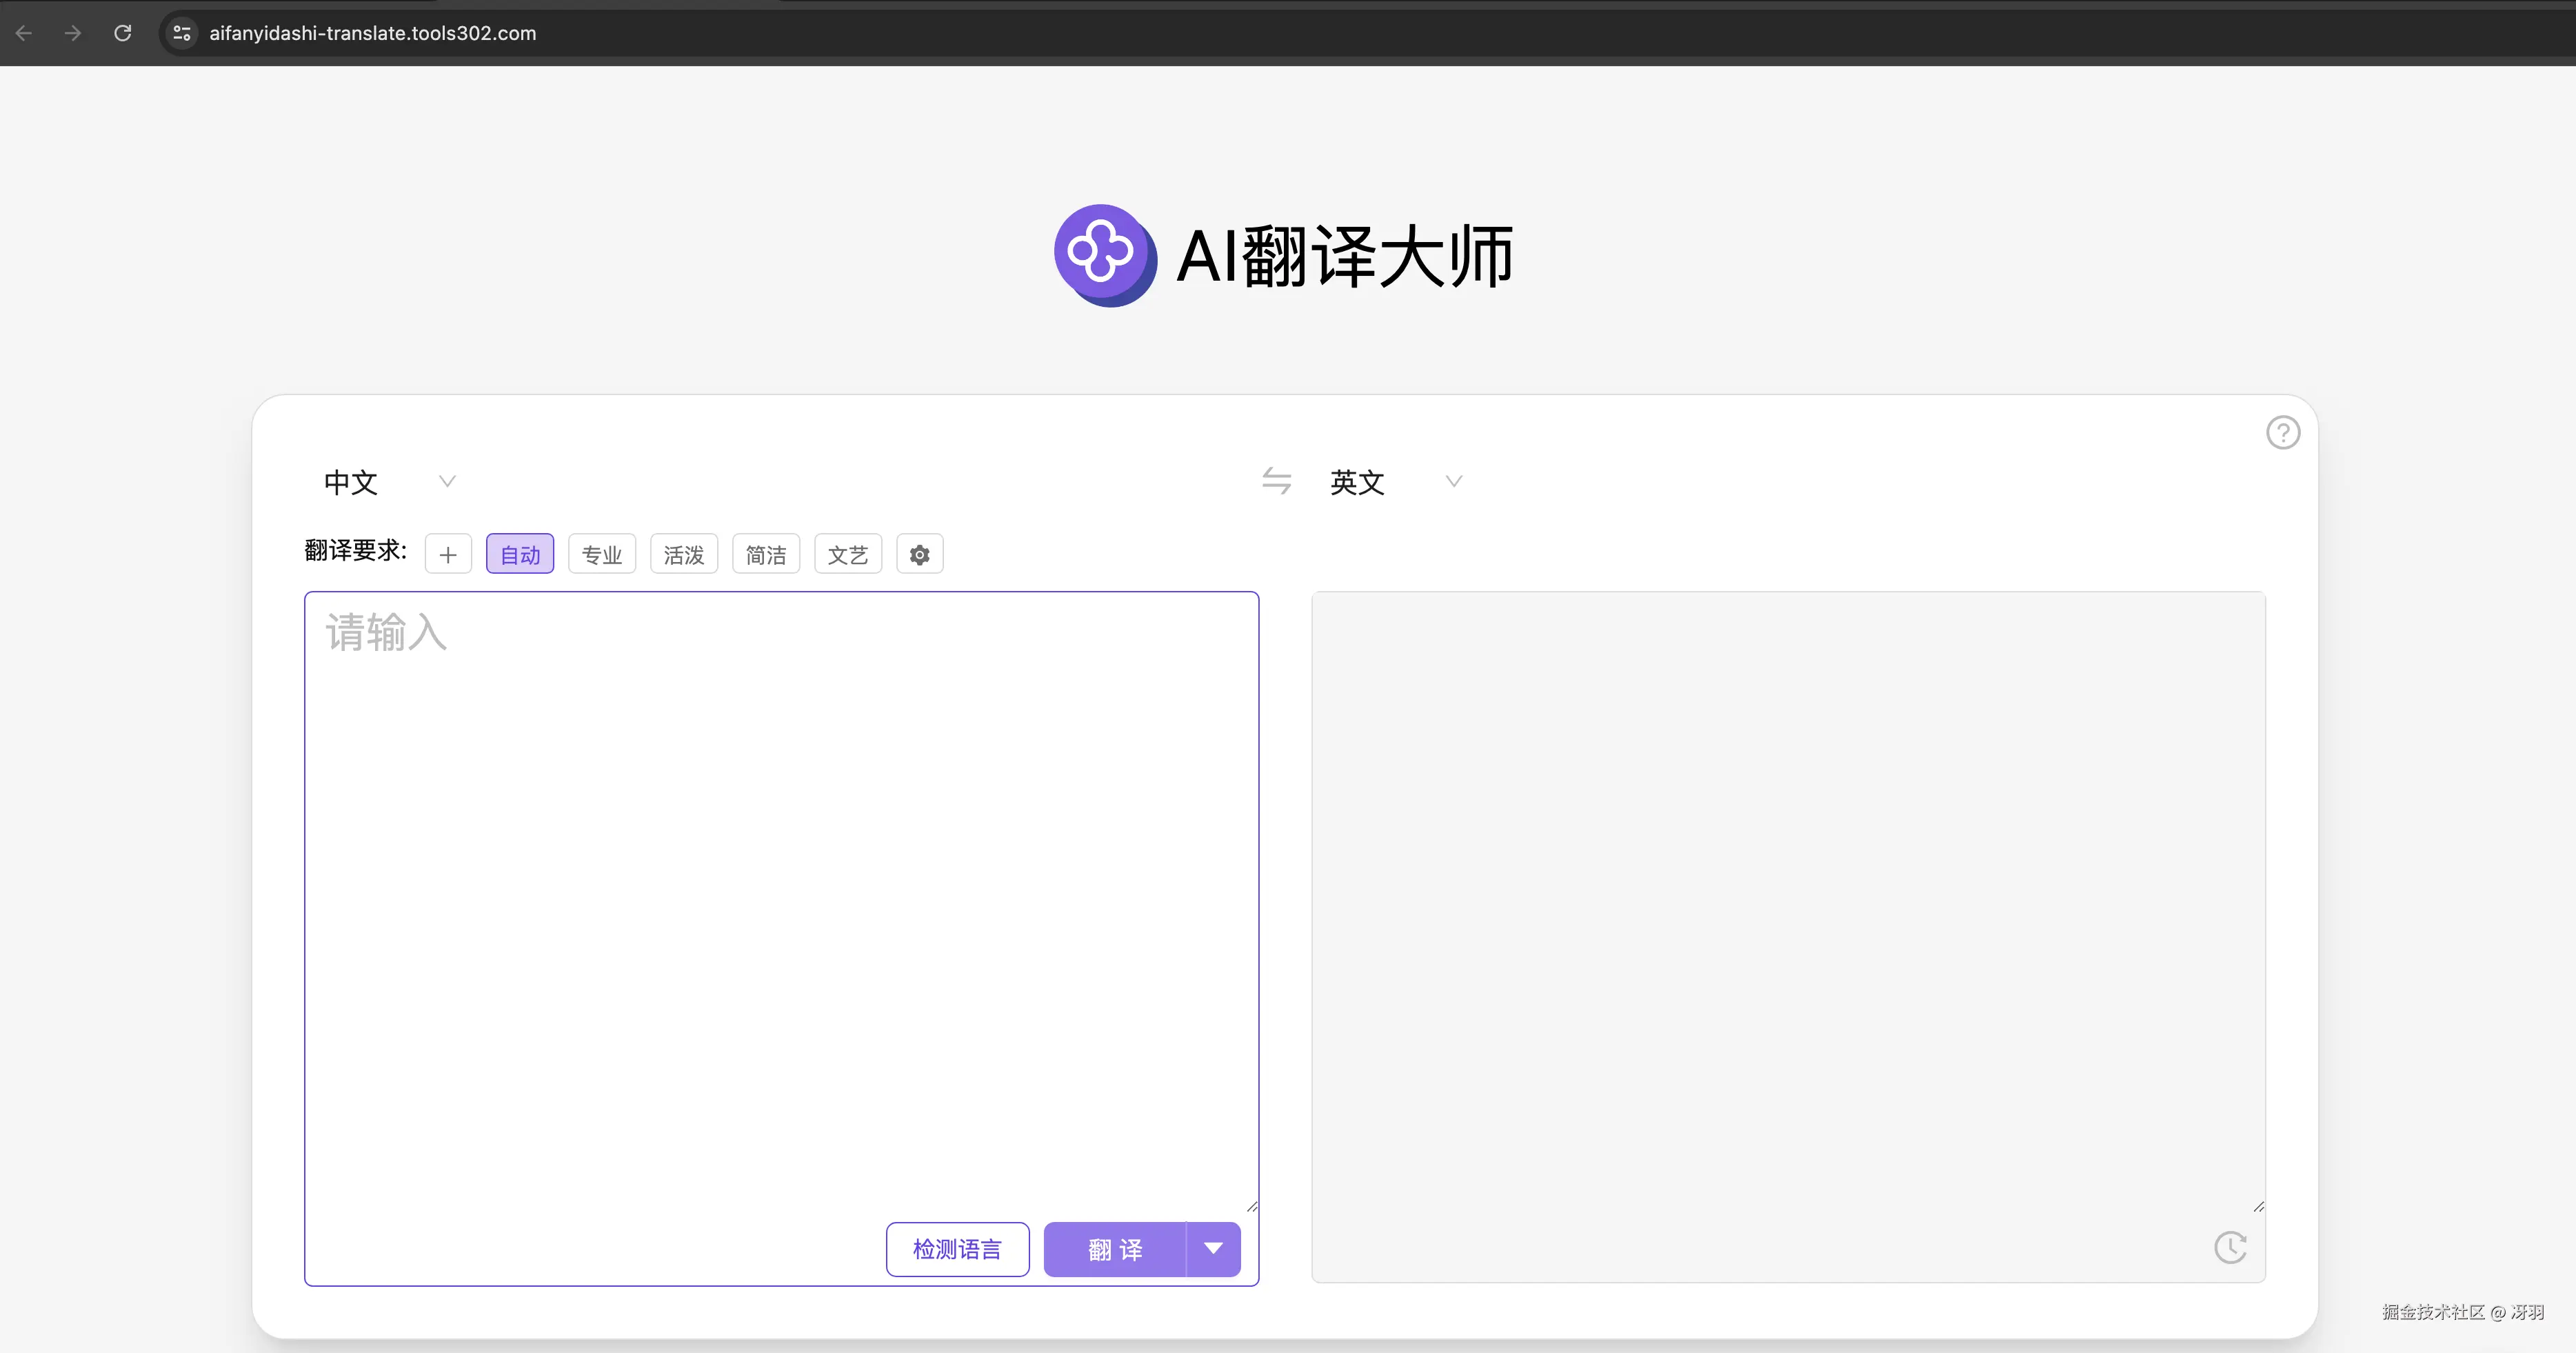Click the AI翻译大师 logo icon
2576x1353 pixels.
coord(1105,255)
